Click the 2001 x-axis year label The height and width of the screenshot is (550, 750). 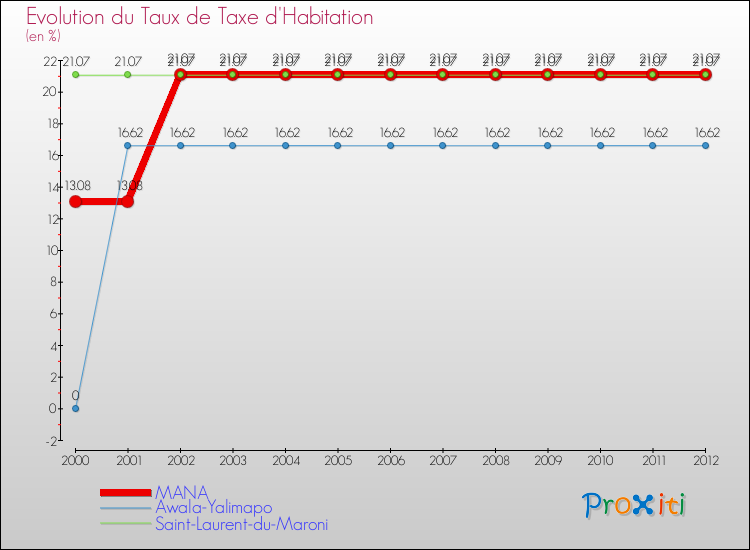point(129,461)
